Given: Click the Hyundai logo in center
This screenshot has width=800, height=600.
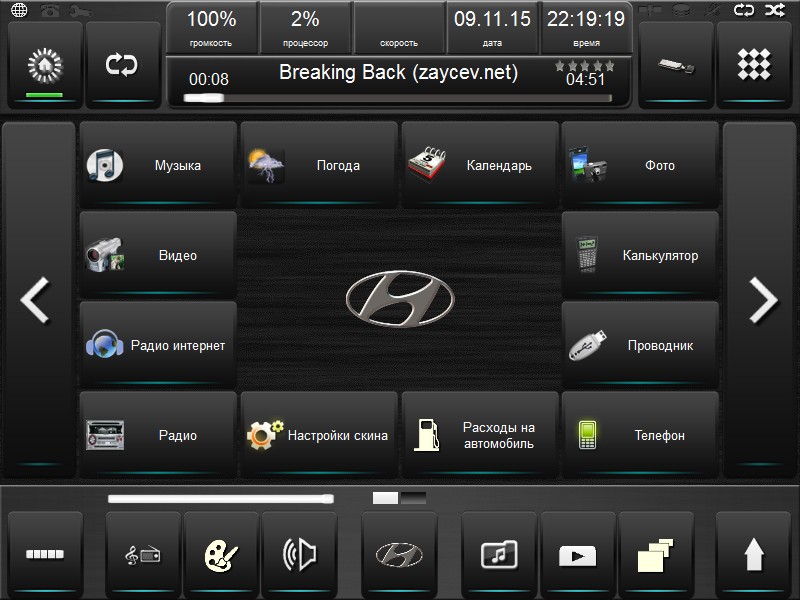Looking at the screenshot, I should click(x=399, y=299).
